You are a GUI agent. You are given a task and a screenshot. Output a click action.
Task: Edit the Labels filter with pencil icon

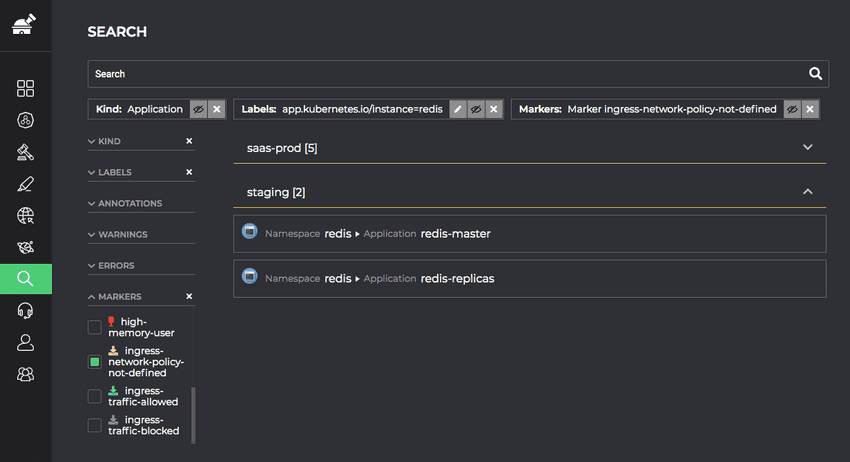458,109
